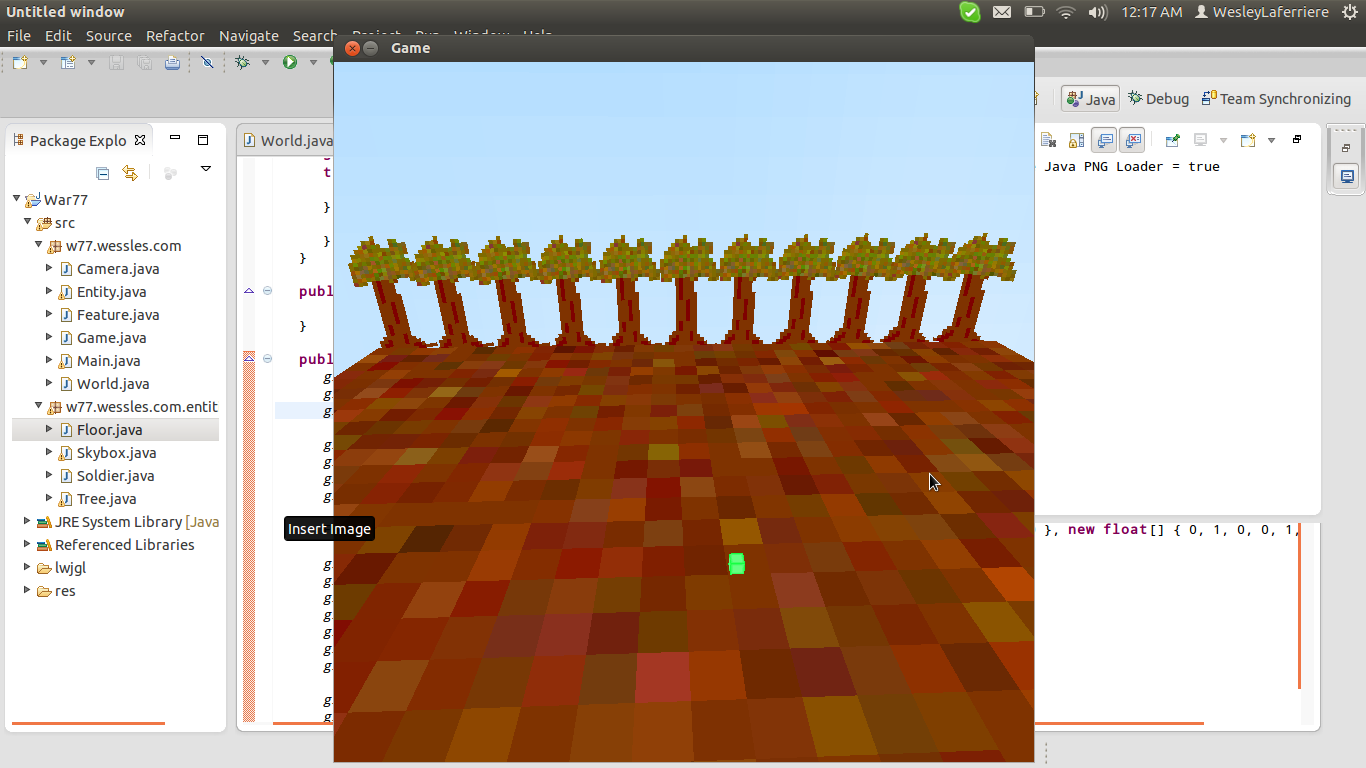Viewport: 1366px width, 768px height.
Task: Open the Open Console dropdown arrow
Action: click(1272, 140)
